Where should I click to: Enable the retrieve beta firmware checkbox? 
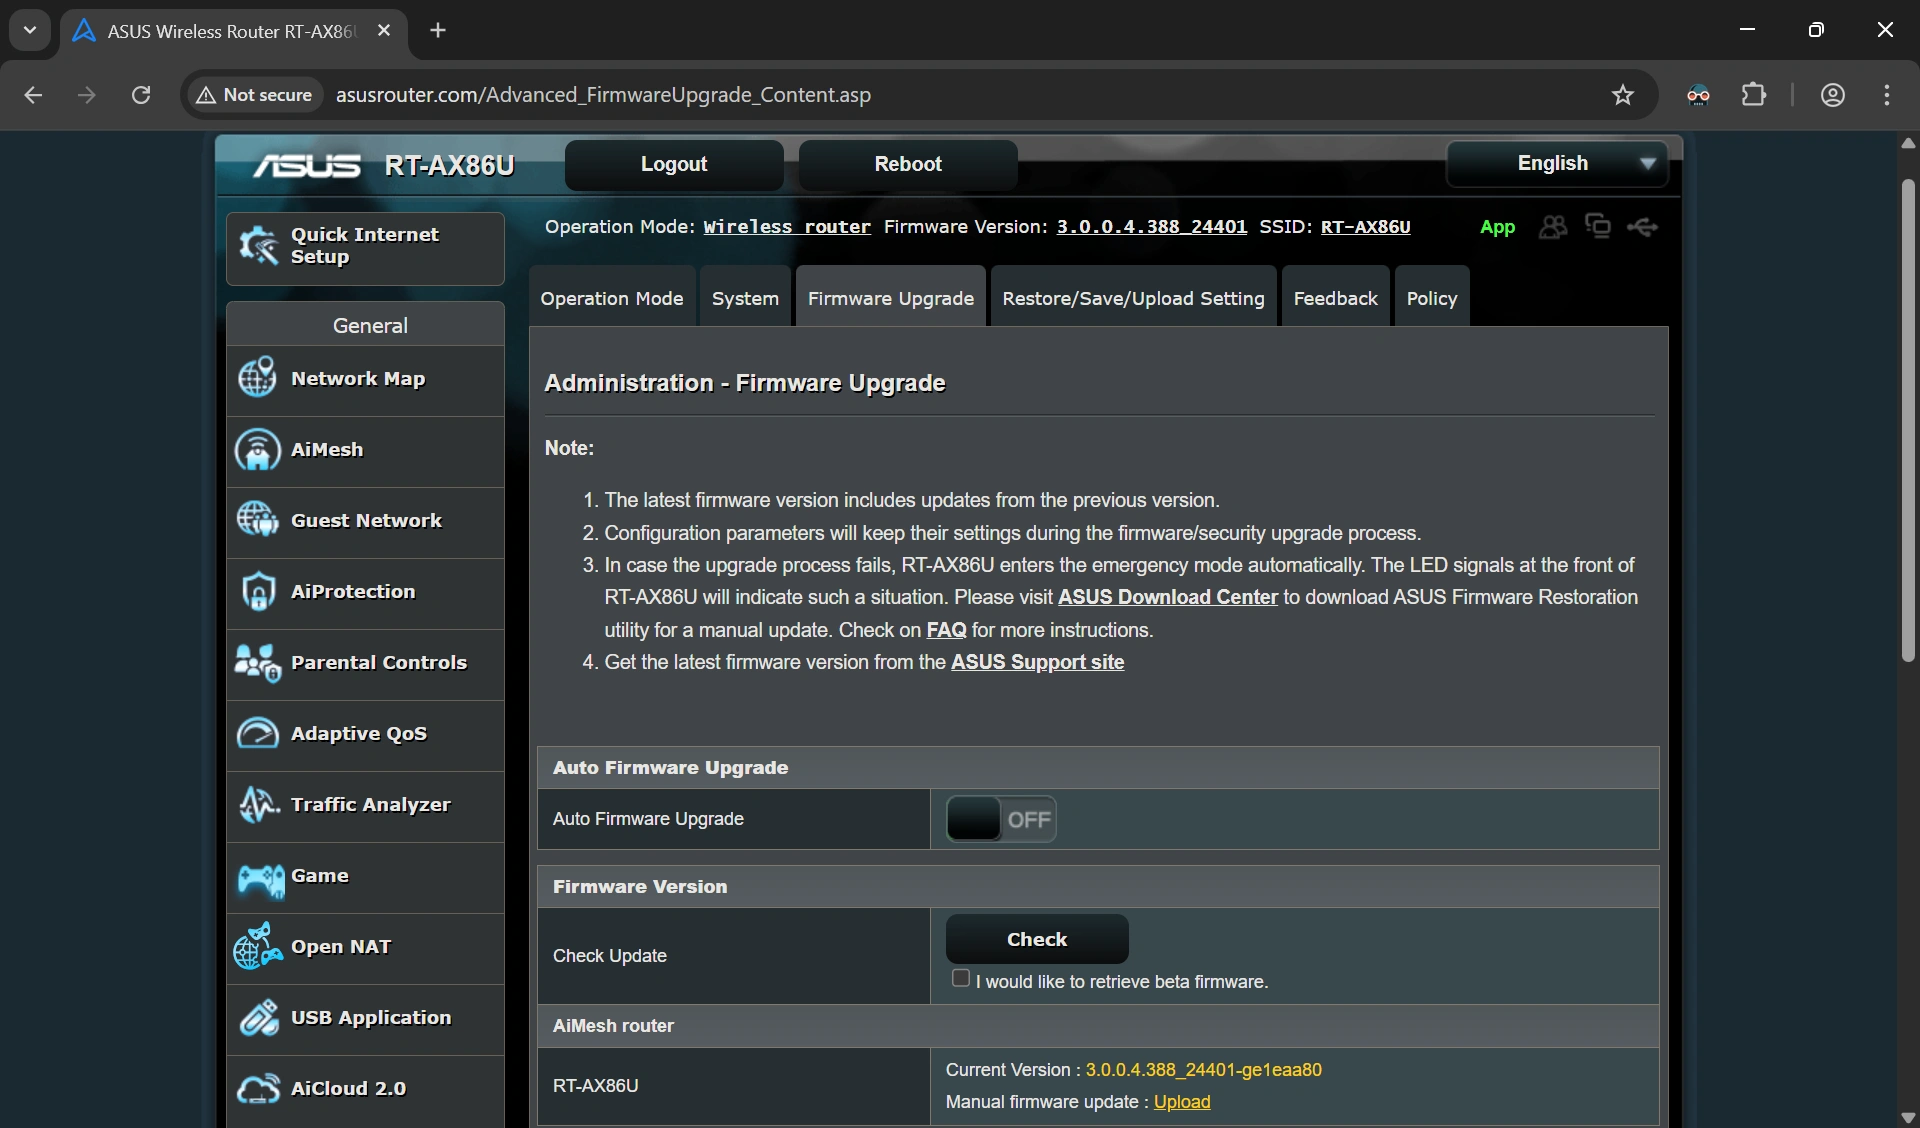[x=961, y=978]
